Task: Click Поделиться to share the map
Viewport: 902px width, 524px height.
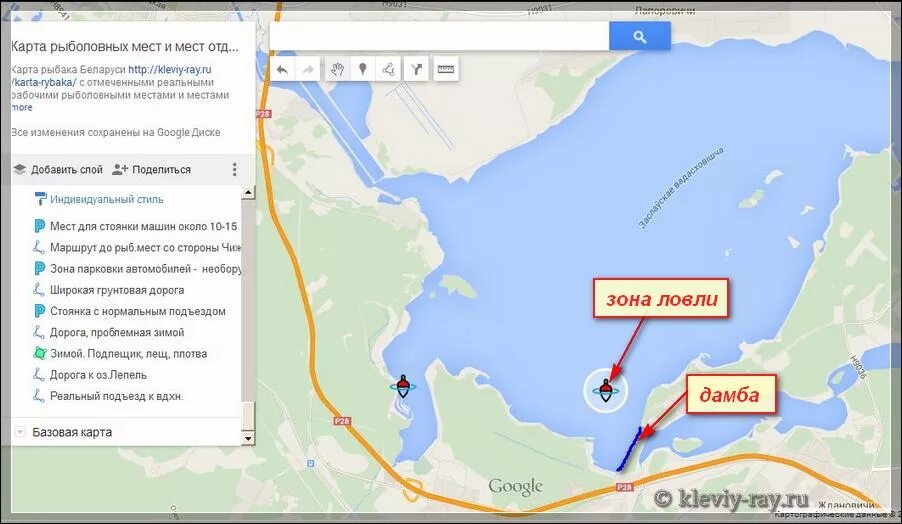Action: pos(151,170)
